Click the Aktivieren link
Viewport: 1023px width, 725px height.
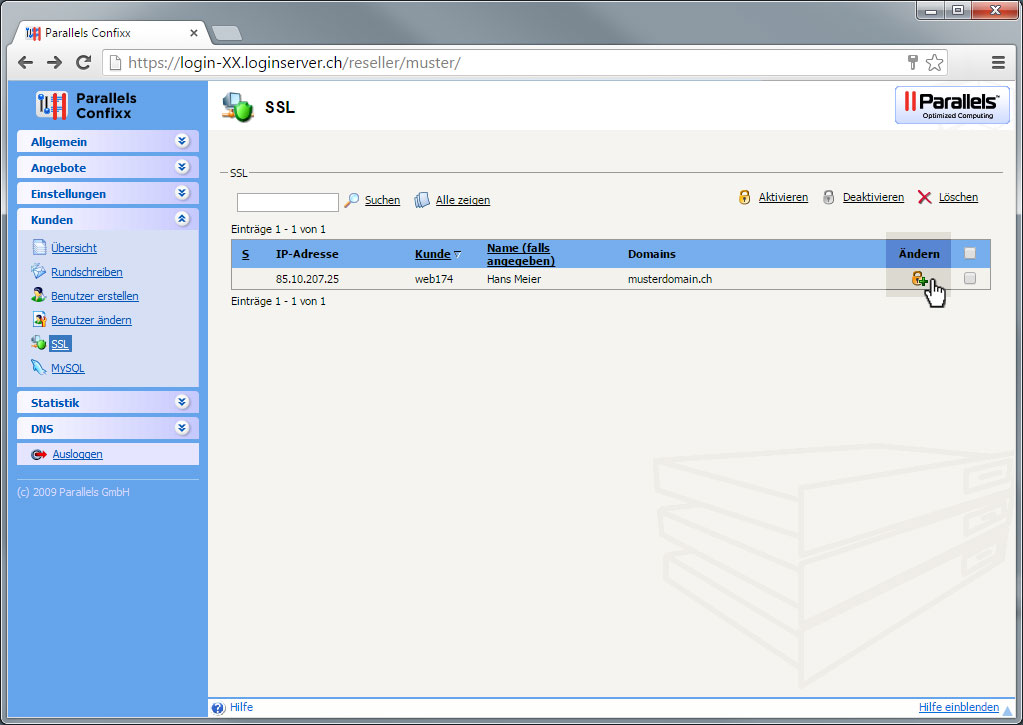(x=783, y=197)
